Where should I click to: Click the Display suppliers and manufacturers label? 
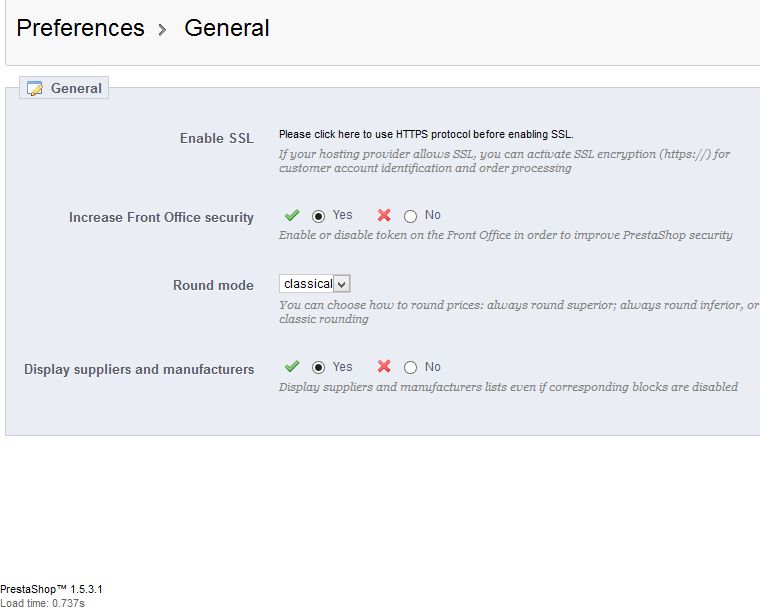pos(139,369)
